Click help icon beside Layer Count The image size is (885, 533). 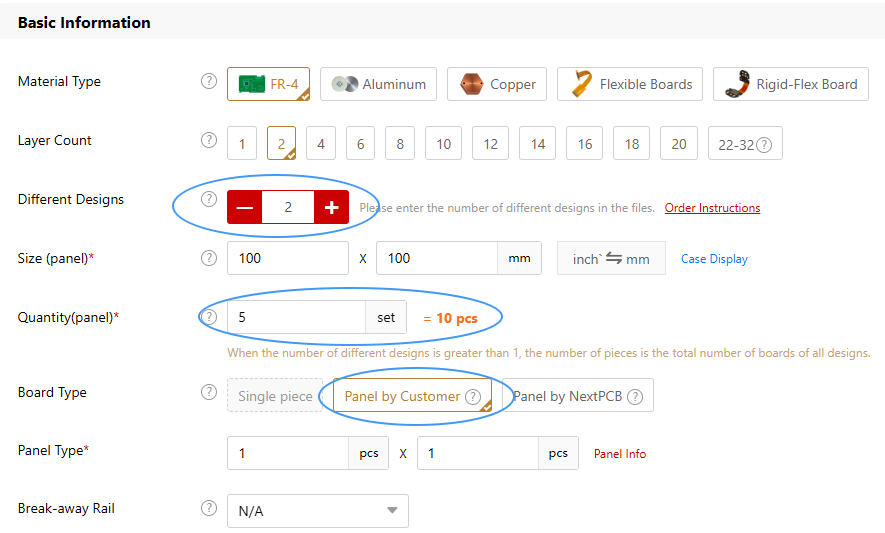coord(209,141)
